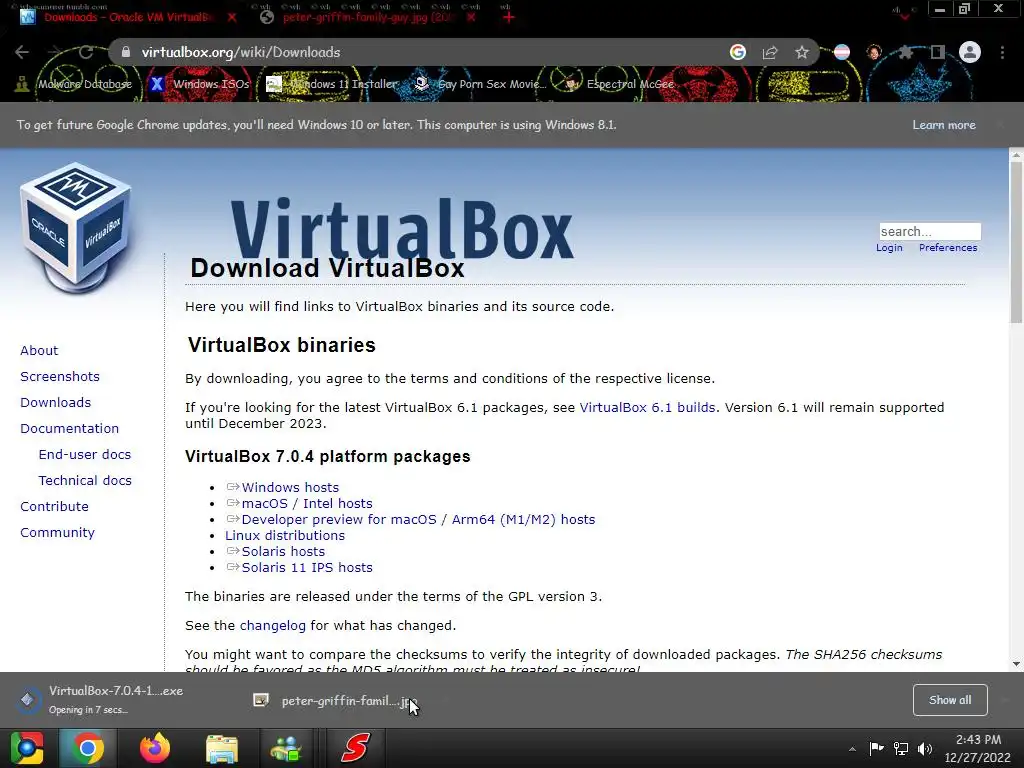Click the Login link
The height and width of the screenshot is (768, 1024).
[x=889, y=248]
